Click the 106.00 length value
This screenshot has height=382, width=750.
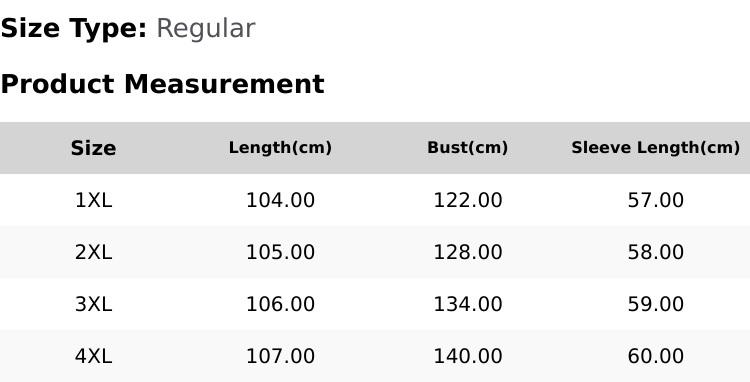(280, 304)
